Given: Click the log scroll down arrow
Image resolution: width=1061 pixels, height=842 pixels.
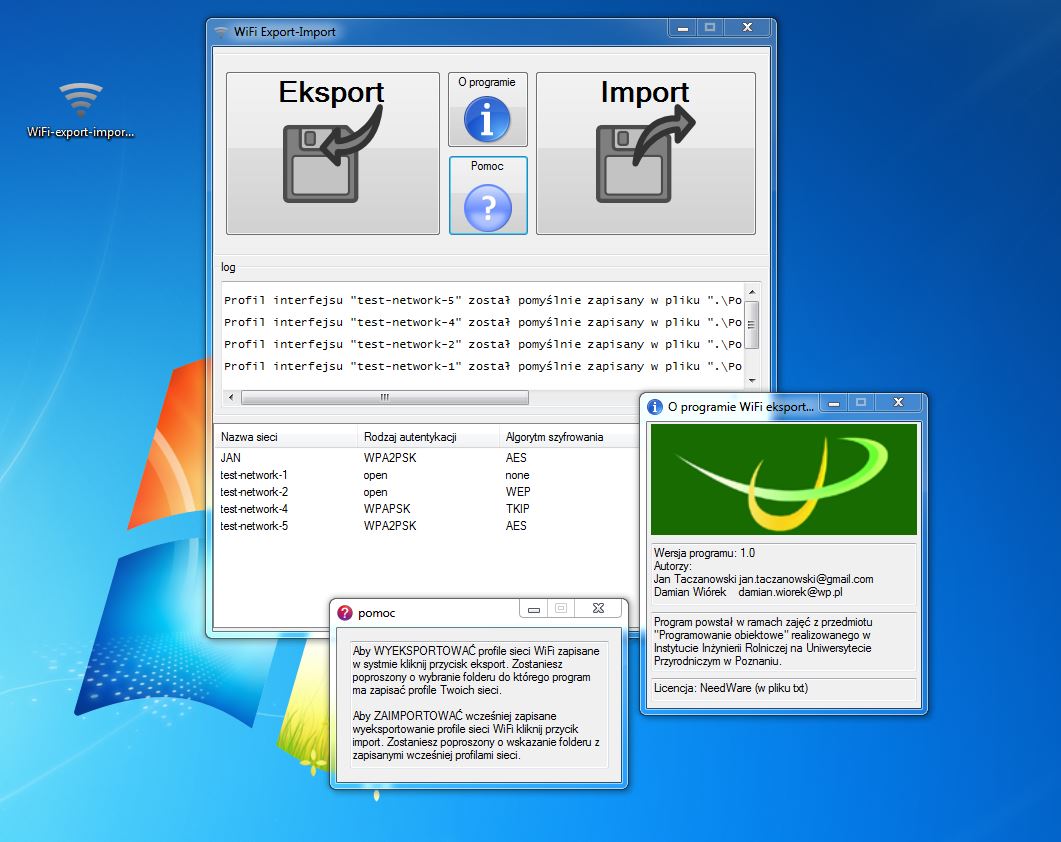Looking at the screenshot, I should pyautogui.click(x=752, y=381).
